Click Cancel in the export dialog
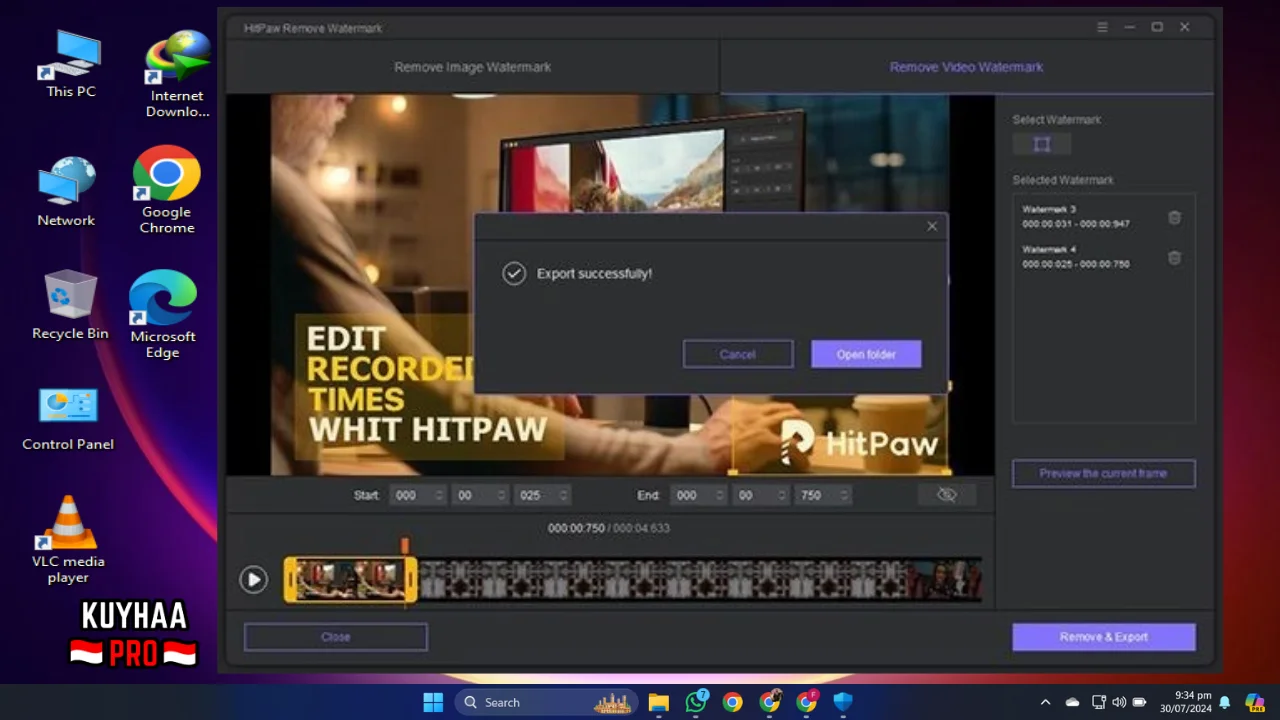This screenshot has width=1280, height=720. [738, 354]
